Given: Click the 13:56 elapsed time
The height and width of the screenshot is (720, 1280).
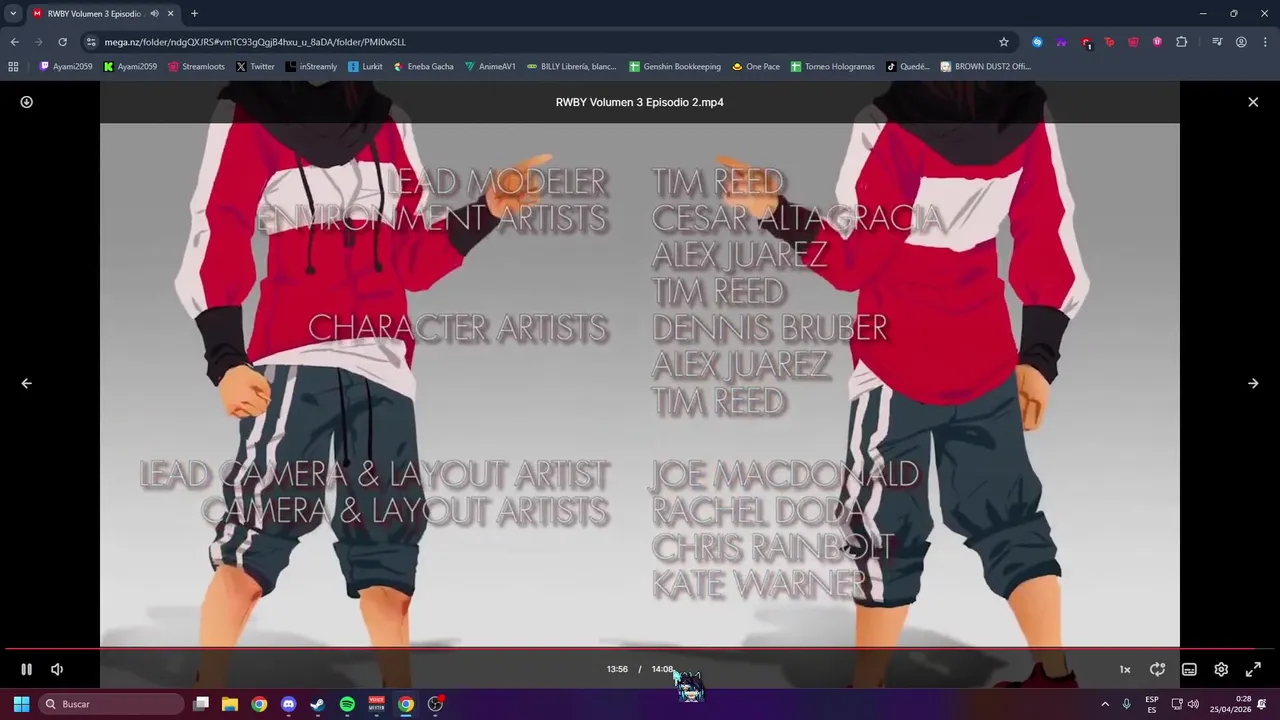Looking at the screenshot, I should tap(617, 670).
